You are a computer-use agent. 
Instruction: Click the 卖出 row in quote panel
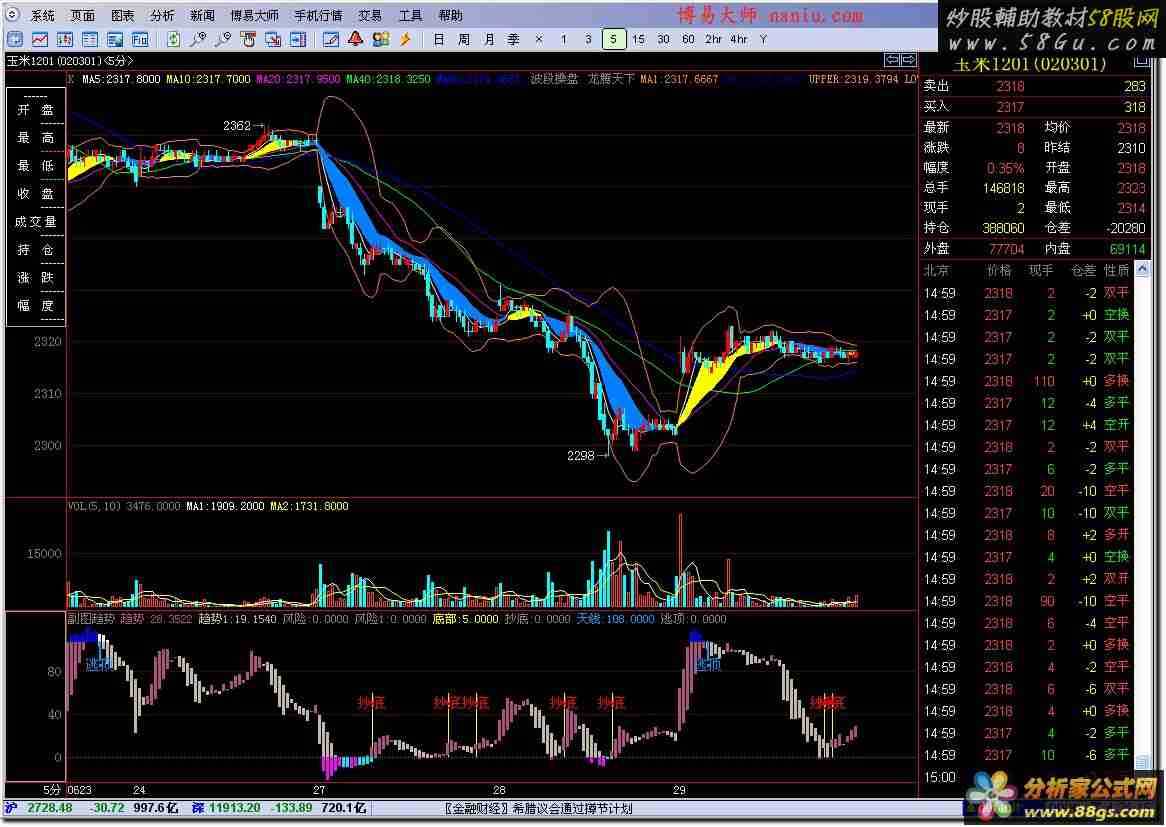pyautogui.click(x=1034, y=86)
